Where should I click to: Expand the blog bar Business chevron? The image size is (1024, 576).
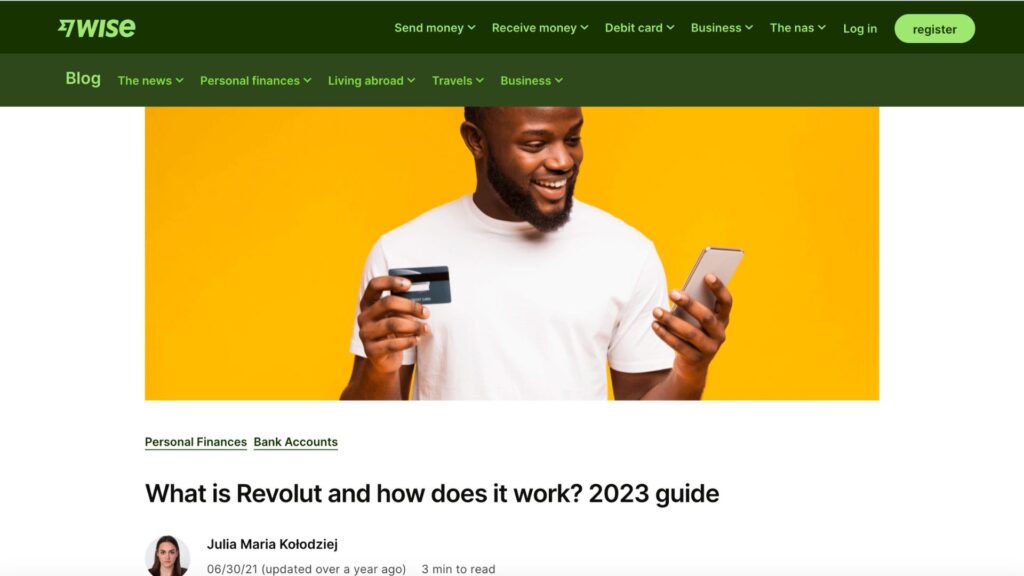(x=559, y=80)
